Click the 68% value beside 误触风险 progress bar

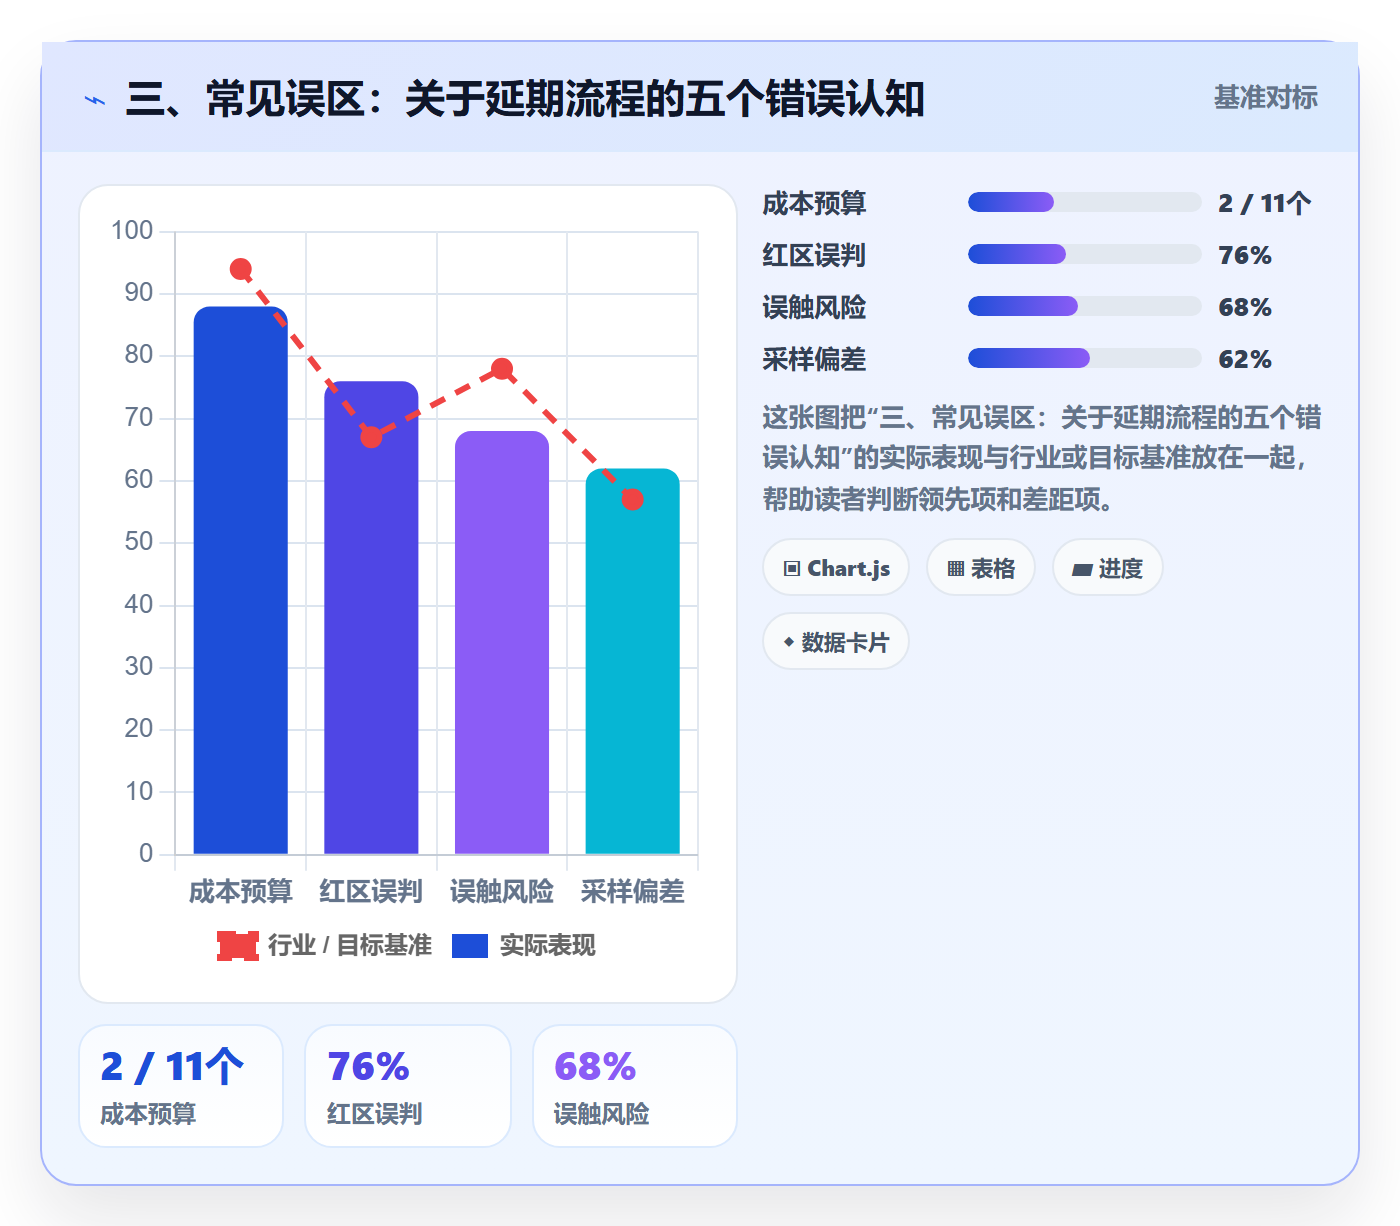pos(1245,307)
